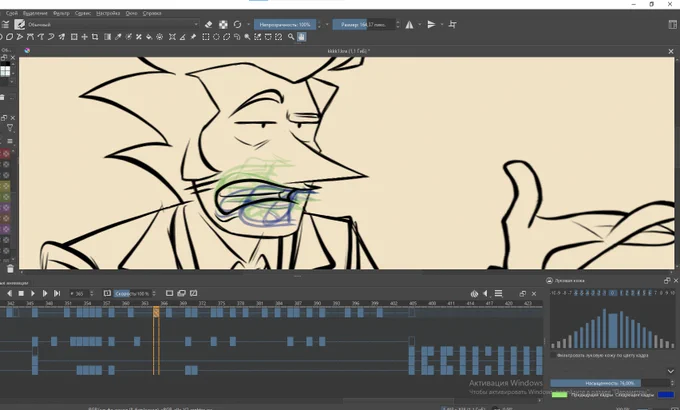The image size is (680, 410).
Task: Reload the original brush preset
Action: 237,24
